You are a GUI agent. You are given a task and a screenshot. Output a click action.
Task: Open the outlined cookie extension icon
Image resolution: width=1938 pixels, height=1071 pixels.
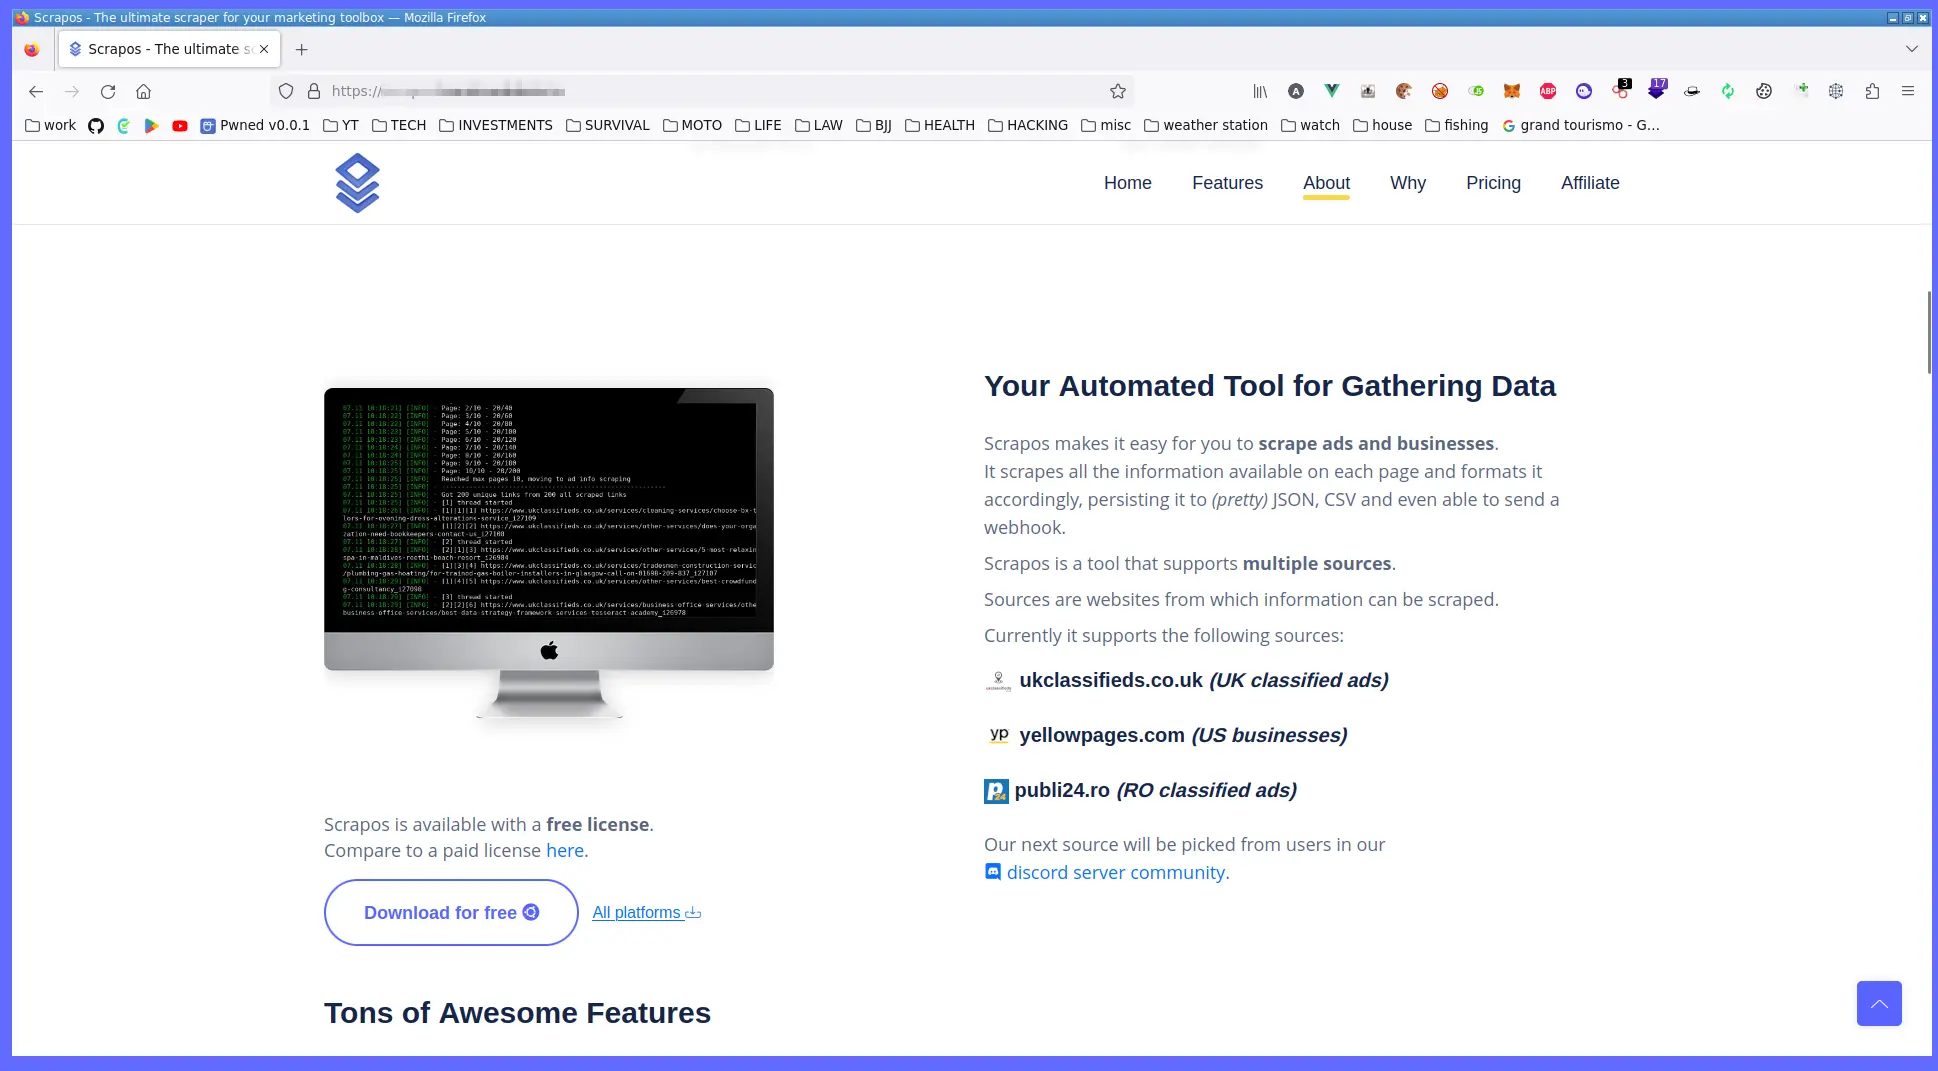tap(1764, 91)
